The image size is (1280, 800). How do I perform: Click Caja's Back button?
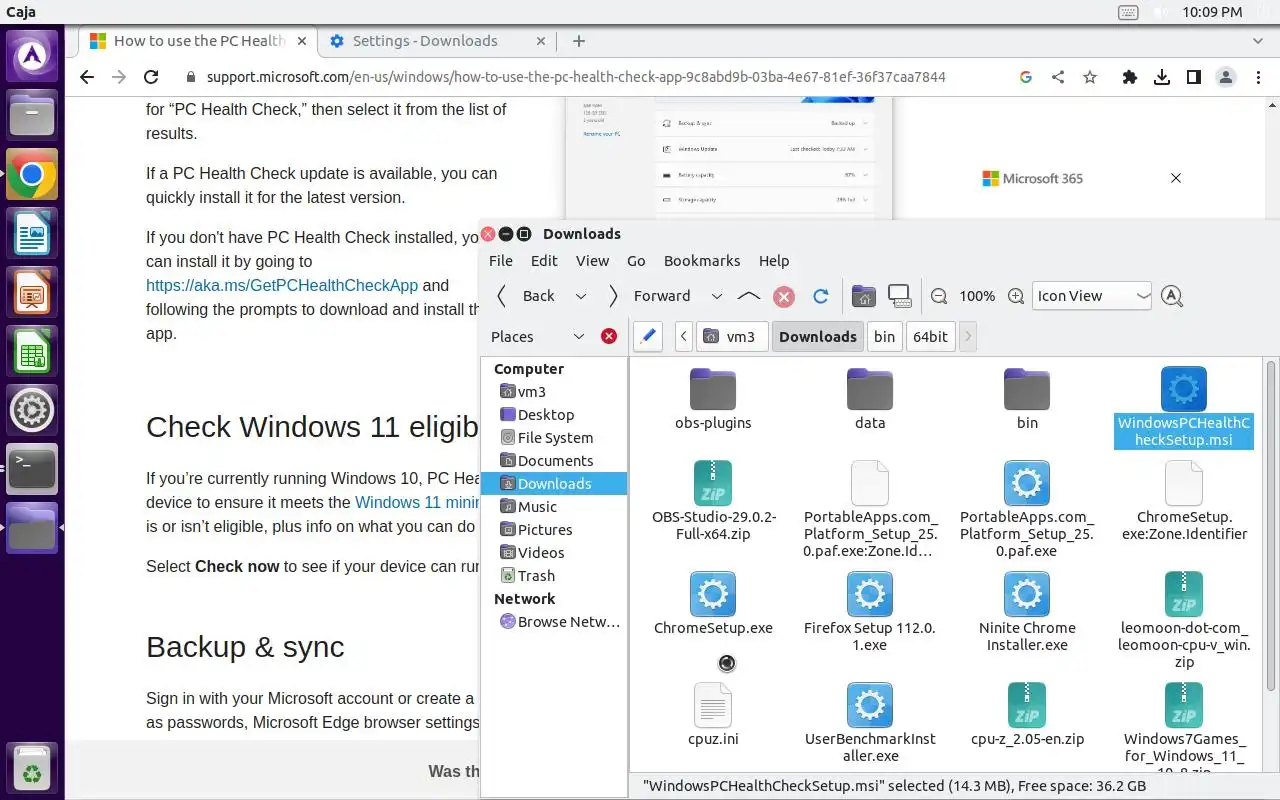point(526,296)
